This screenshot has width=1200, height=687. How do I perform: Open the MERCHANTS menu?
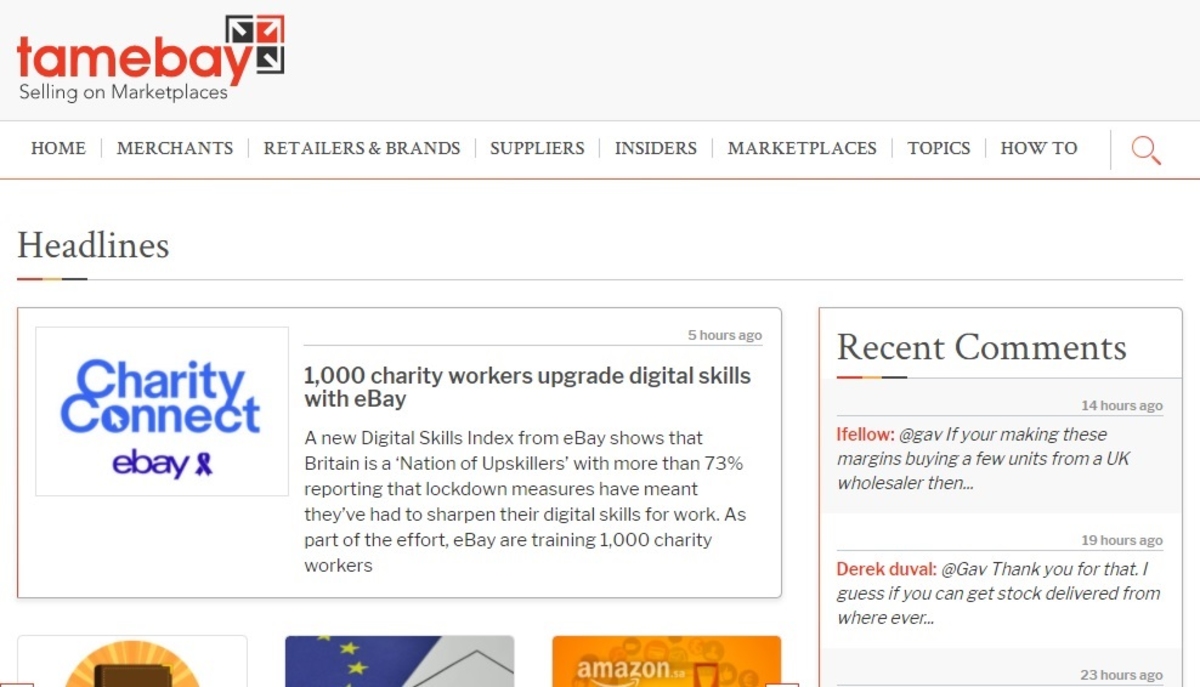click(x=175, y=148)
